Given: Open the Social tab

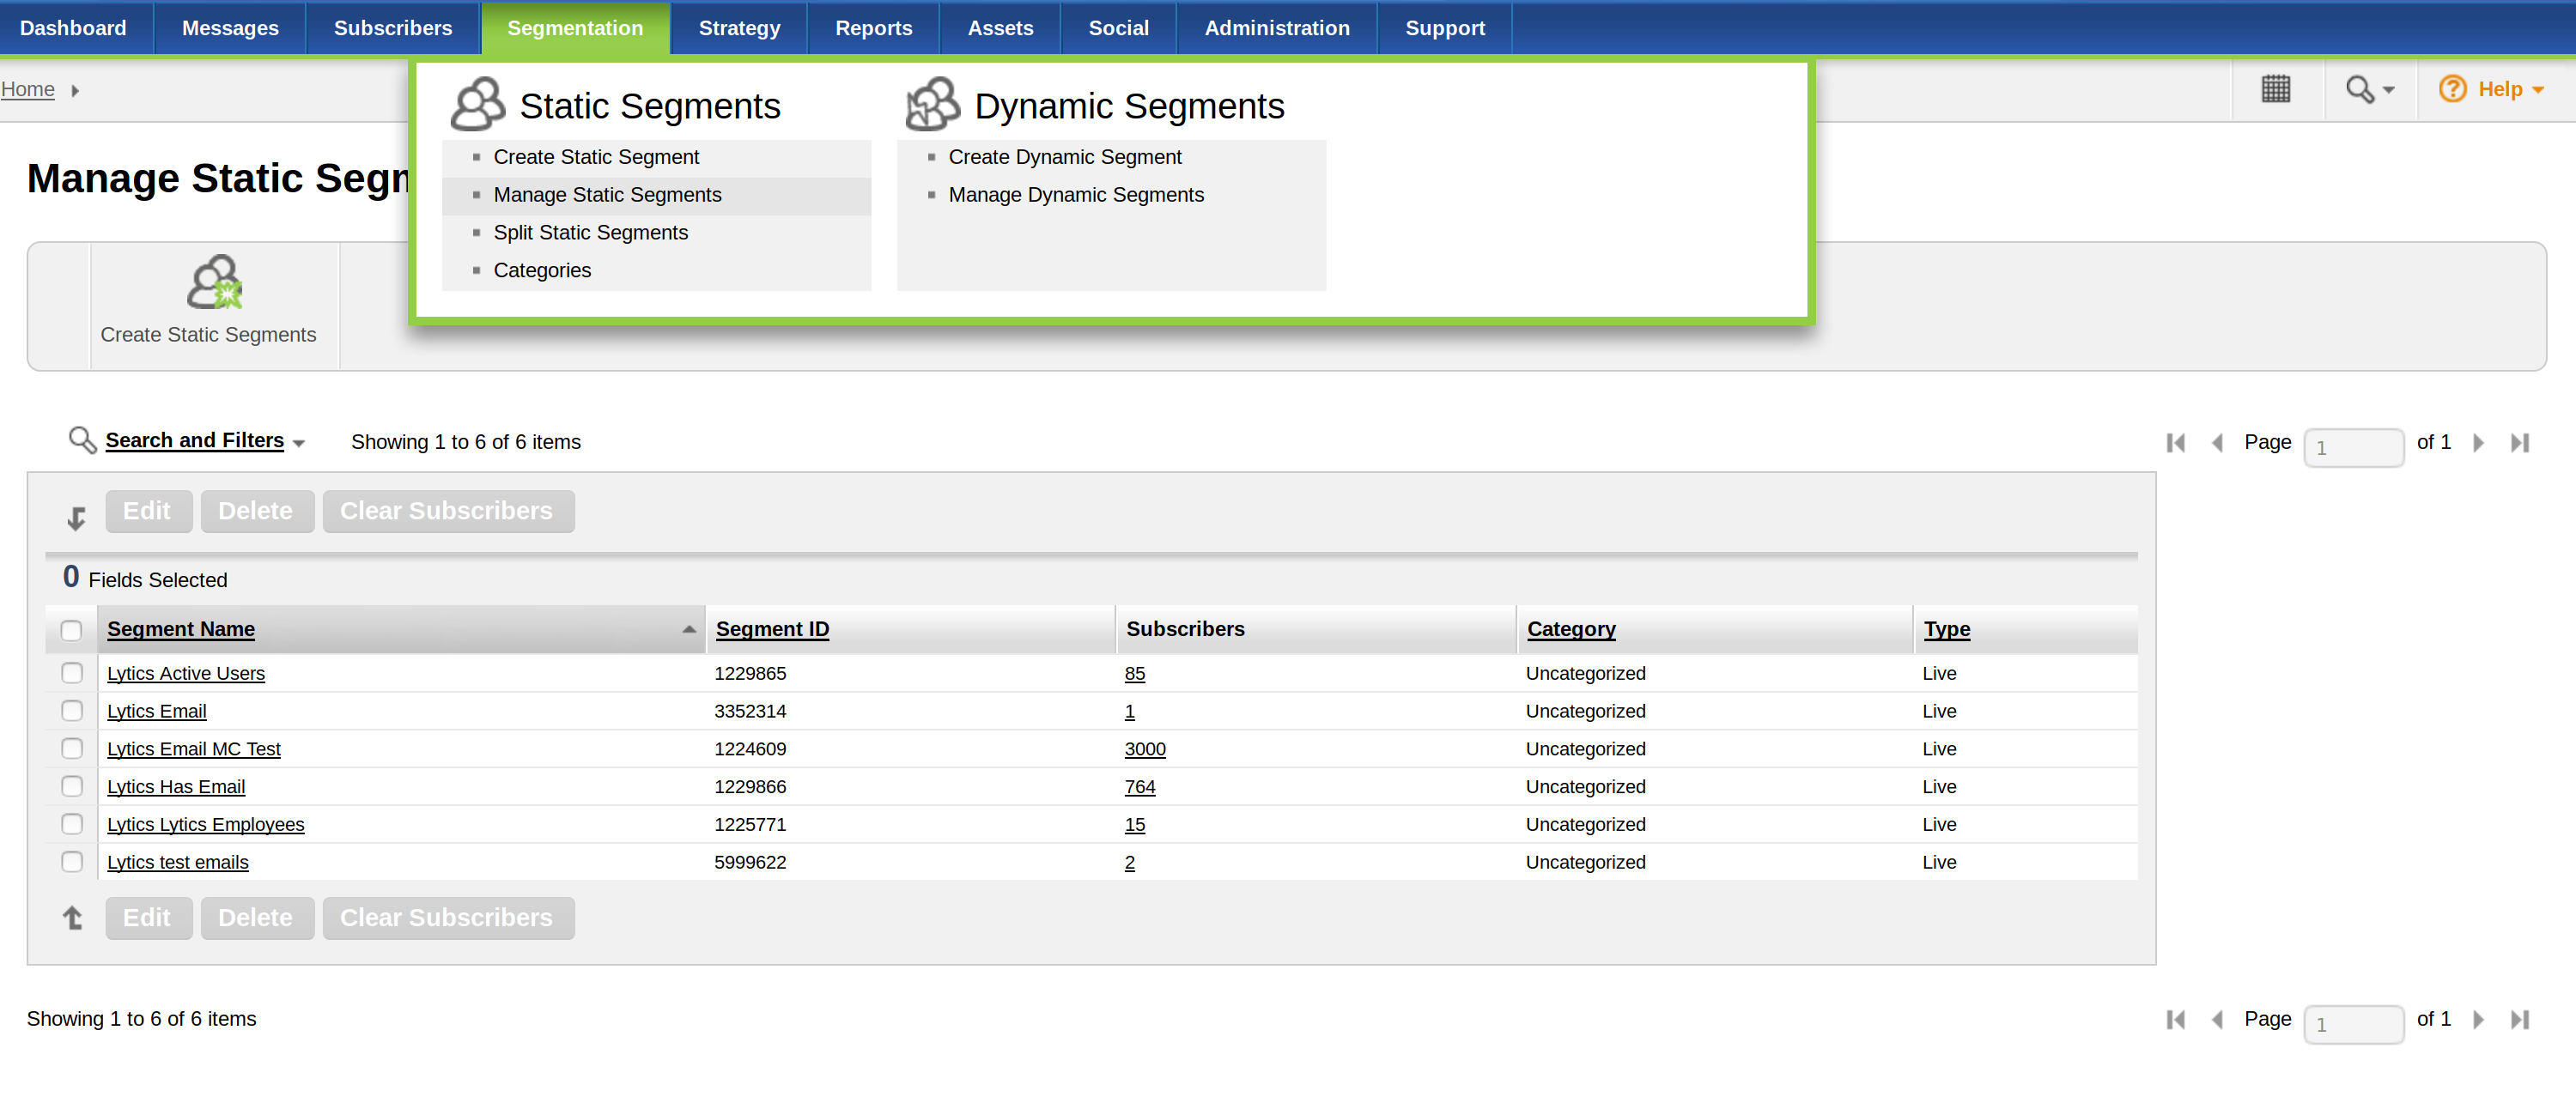Looking at the screenshot, I should 1118,28.
